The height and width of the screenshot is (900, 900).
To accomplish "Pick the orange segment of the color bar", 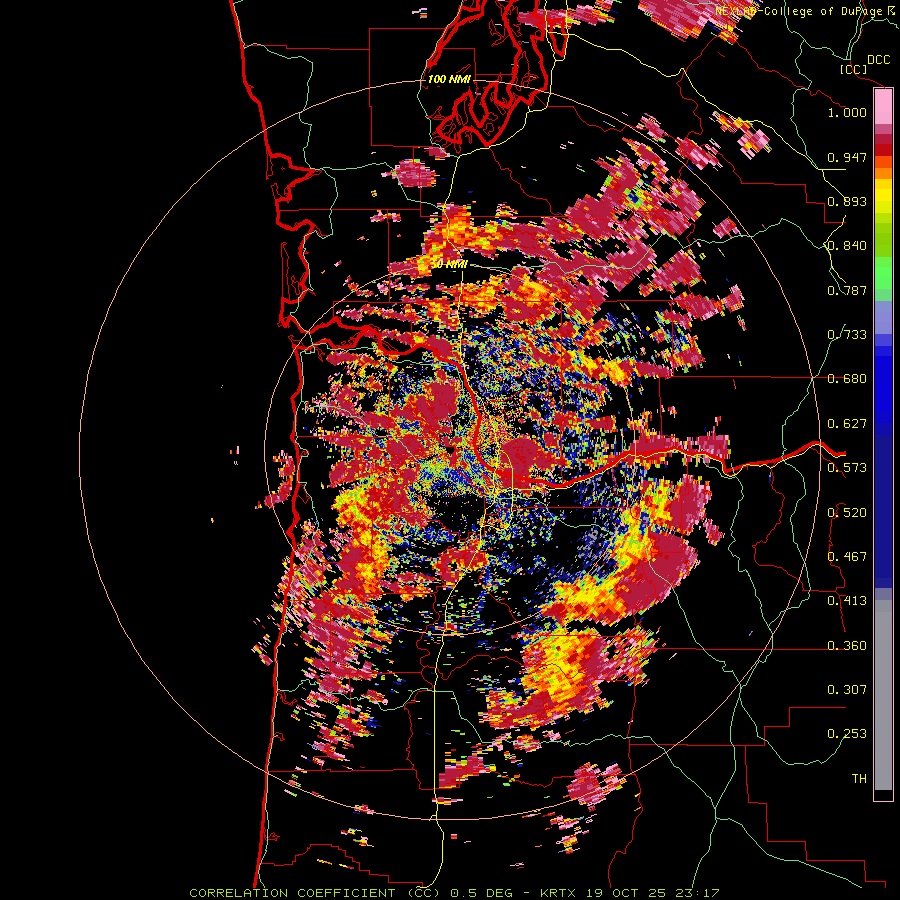I will 883,172.
